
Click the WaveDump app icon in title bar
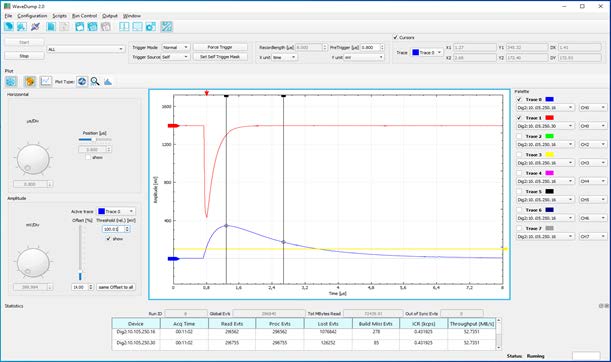(7, 6)
